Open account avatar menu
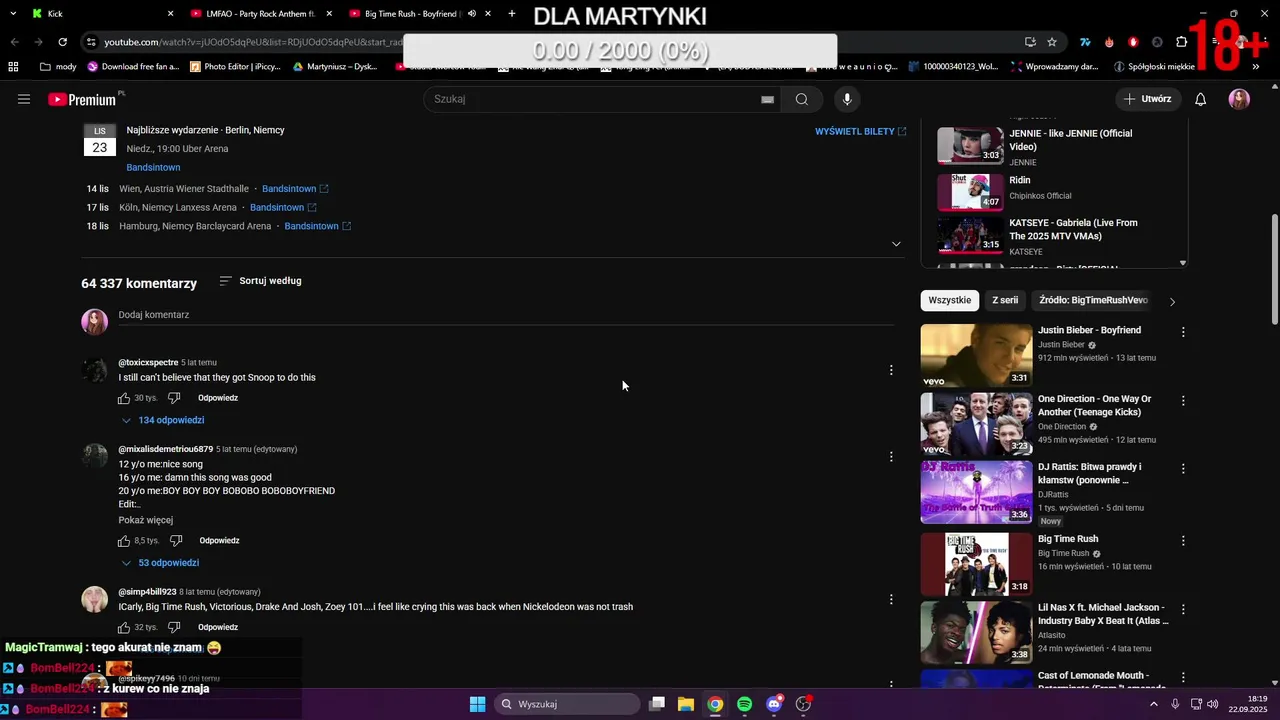The width and height of the screenshot is (1280, 720). click(1239, 99)
